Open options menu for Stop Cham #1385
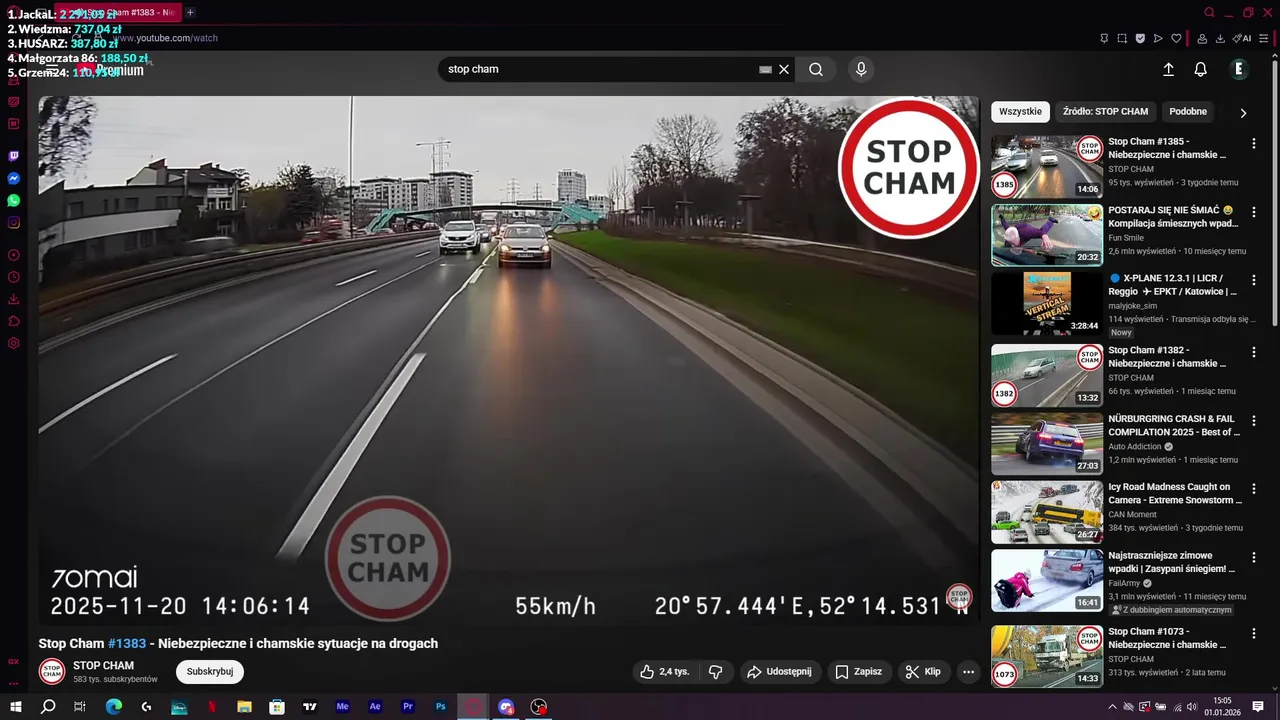The width and height of the screenshot is (1280, 720). coord(1254,143)
